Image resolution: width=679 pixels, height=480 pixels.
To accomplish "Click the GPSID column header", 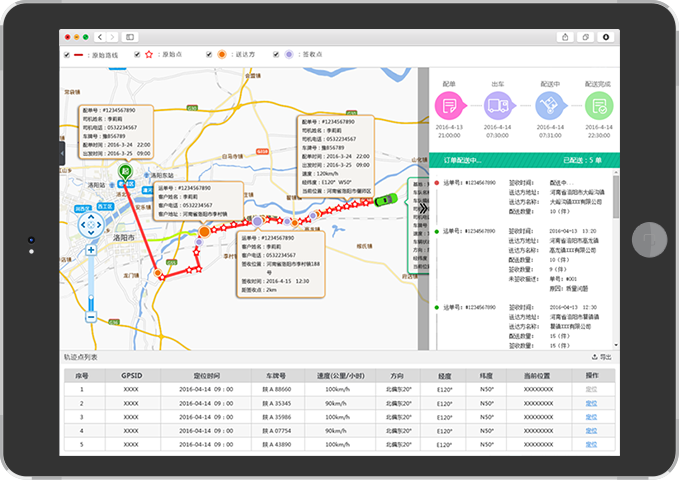I will coord(132,376).
